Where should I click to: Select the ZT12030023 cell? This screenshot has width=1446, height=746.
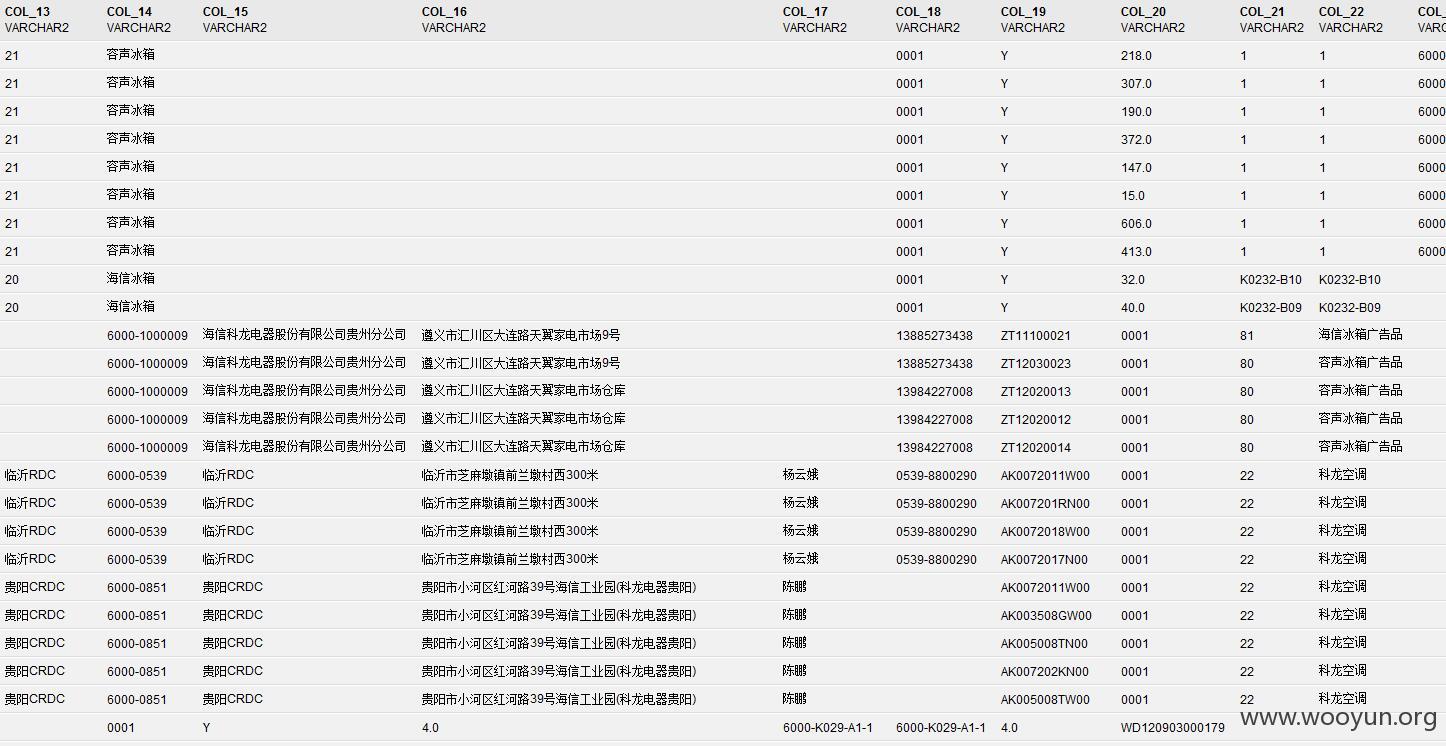tap(1036, 364)
